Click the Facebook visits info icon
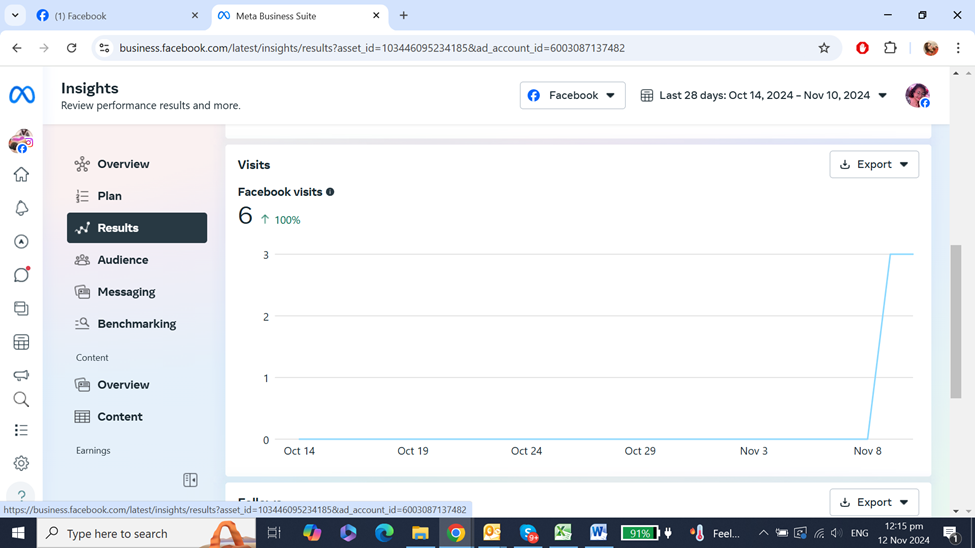975x548 pixels. tap(330, 192)
